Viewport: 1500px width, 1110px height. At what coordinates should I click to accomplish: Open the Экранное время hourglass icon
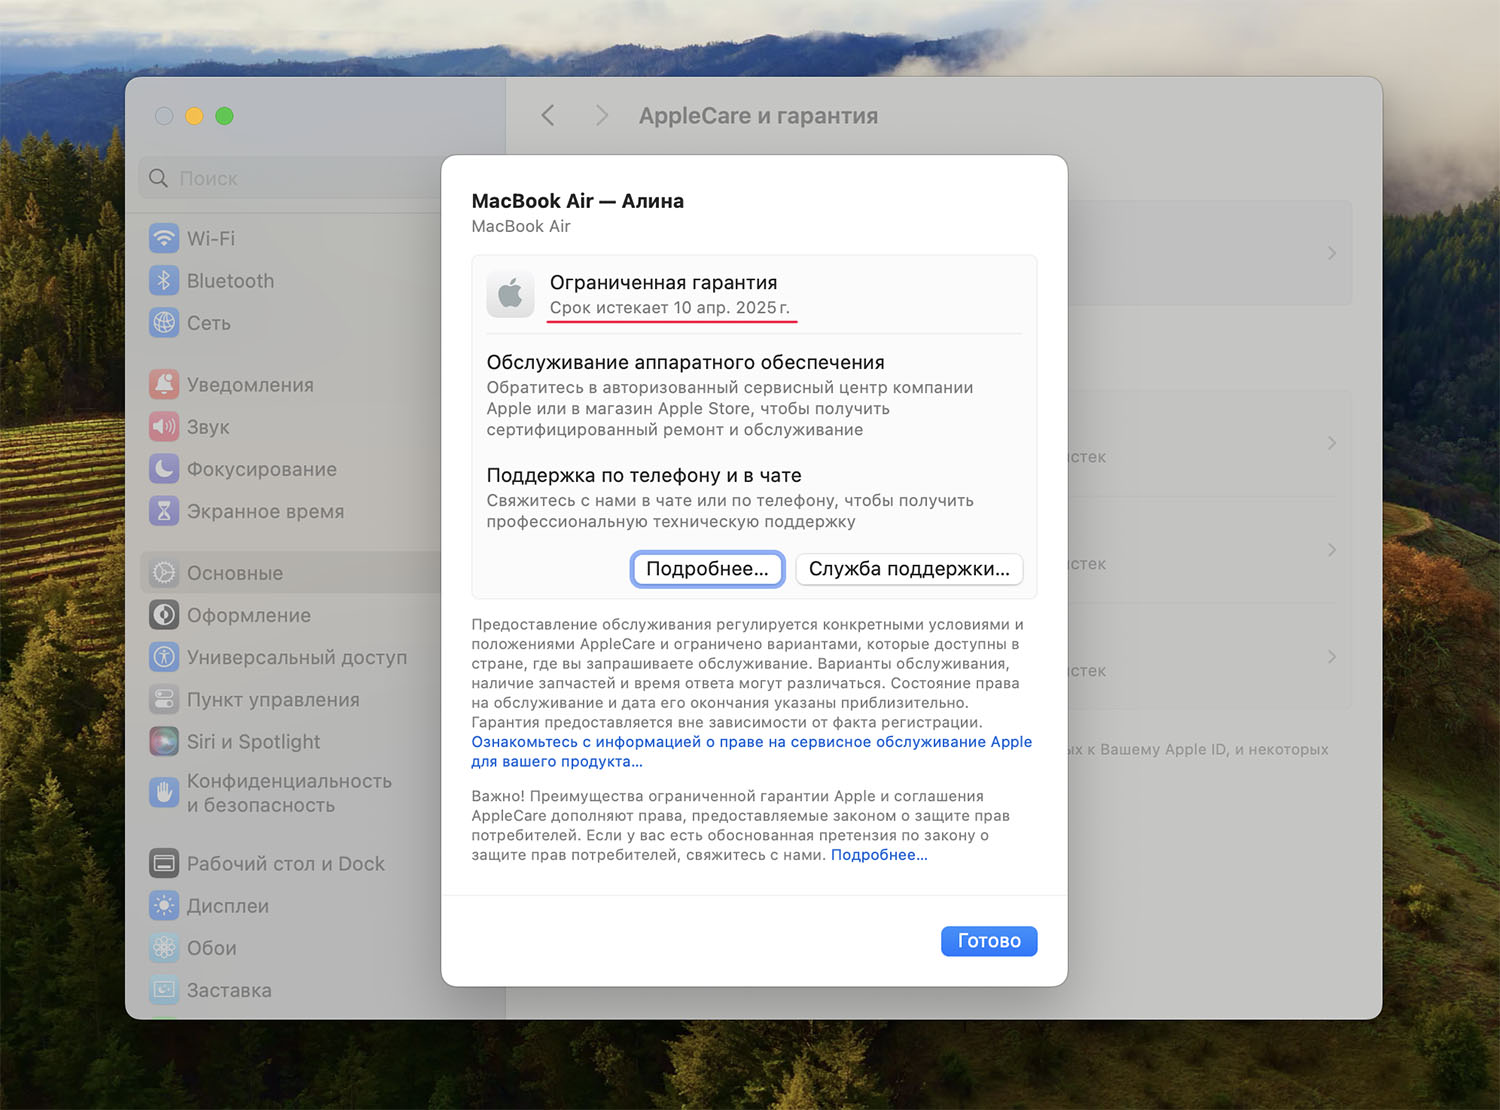pyautogui.click(x=164, y=510)
